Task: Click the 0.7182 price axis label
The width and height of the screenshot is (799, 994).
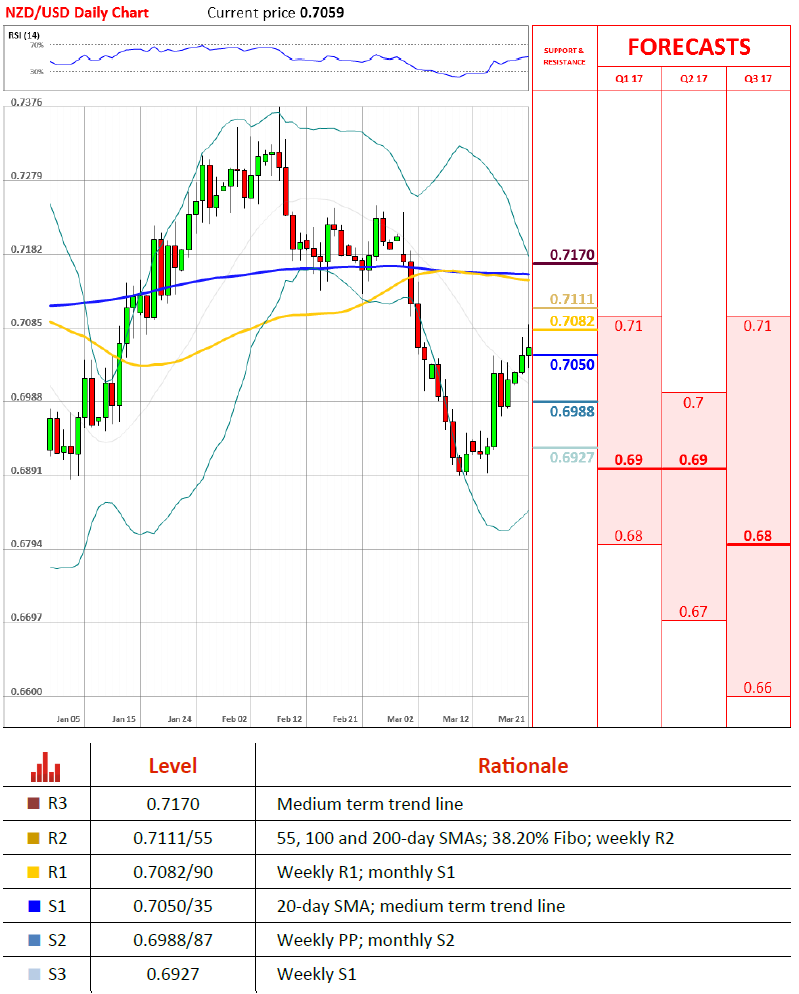Action: coord(27,249)
